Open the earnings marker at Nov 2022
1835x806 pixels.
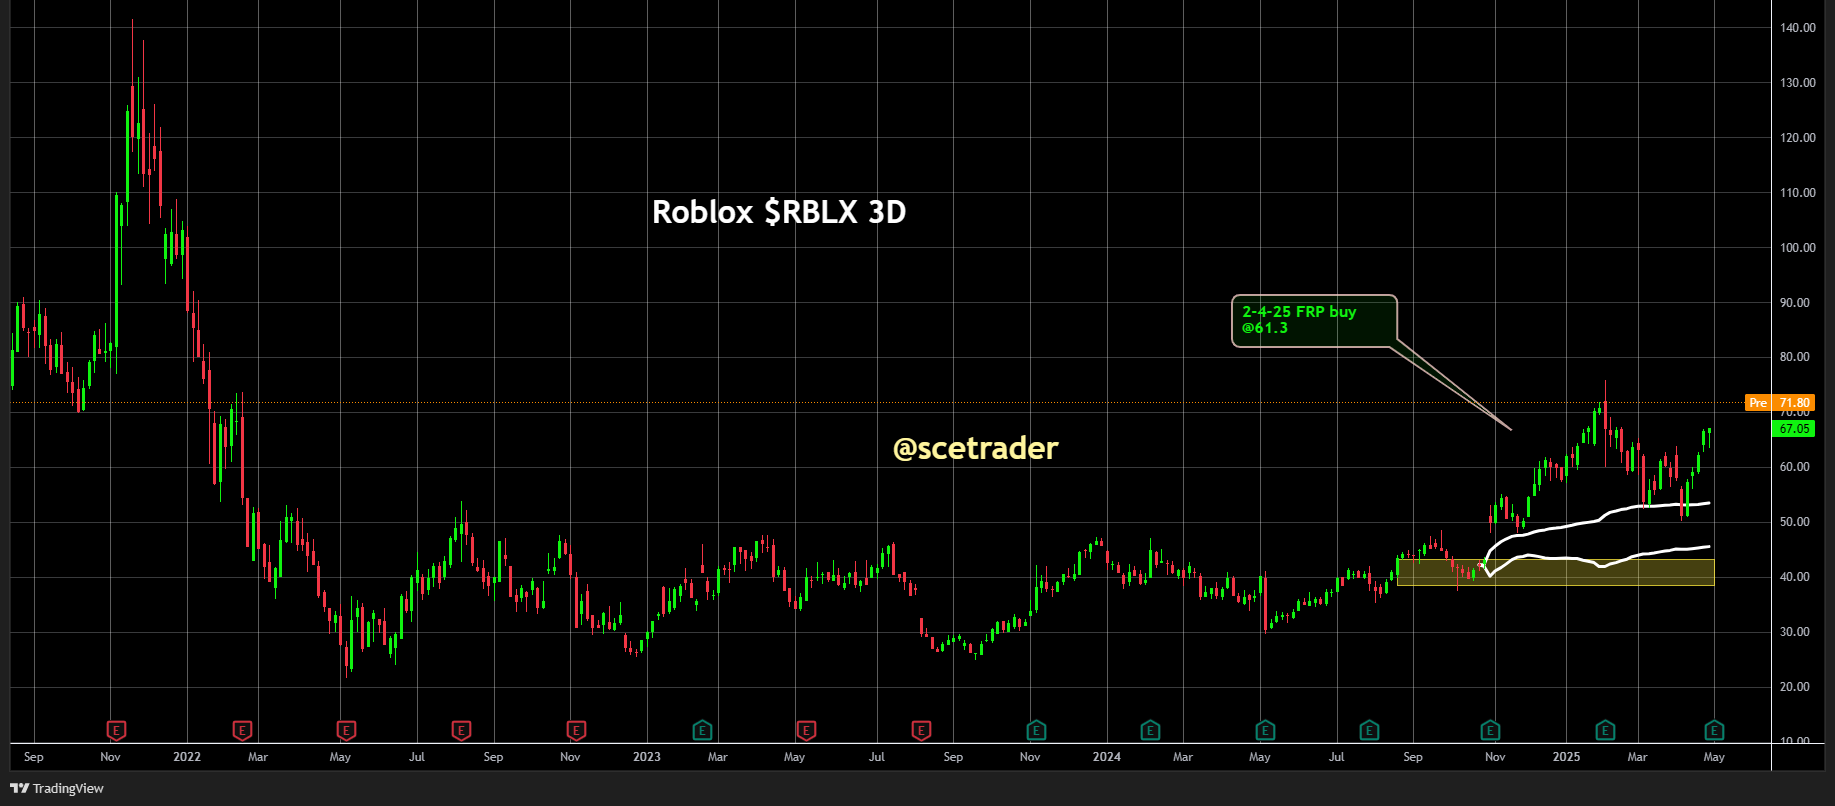pos(576,730)
